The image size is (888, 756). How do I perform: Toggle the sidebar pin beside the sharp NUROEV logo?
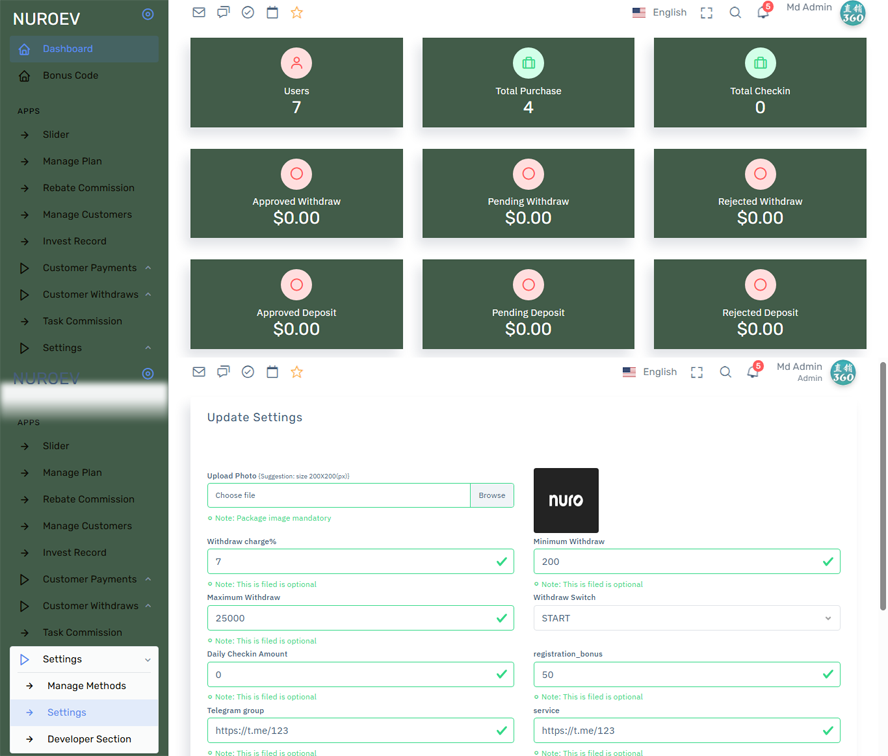coord(148,14)
